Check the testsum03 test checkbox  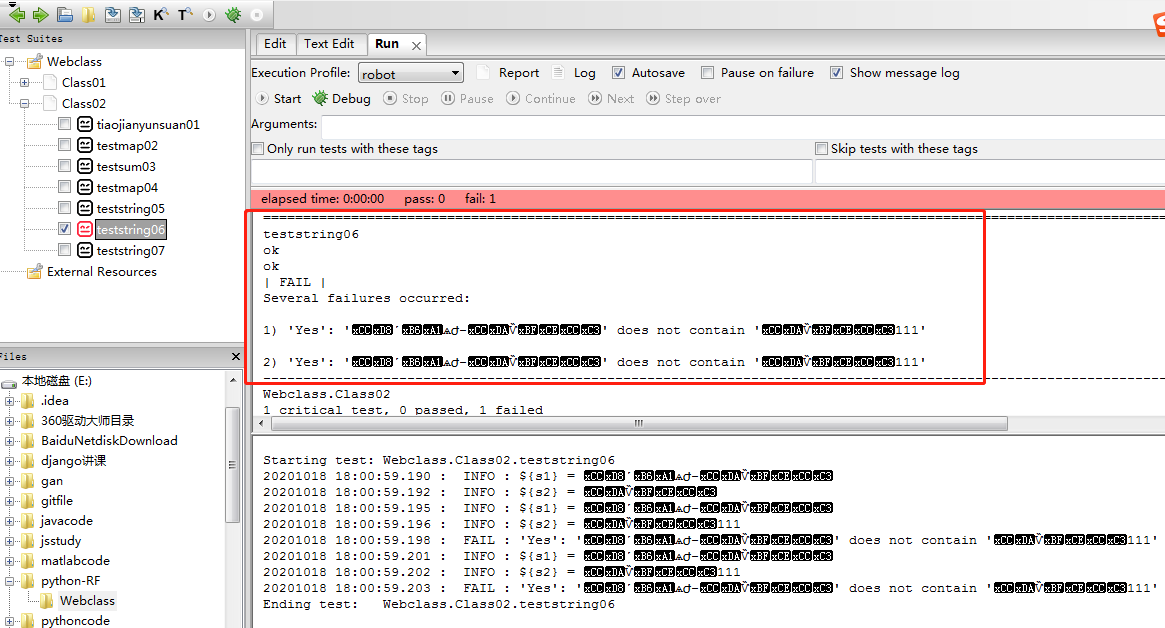point(65,165)
